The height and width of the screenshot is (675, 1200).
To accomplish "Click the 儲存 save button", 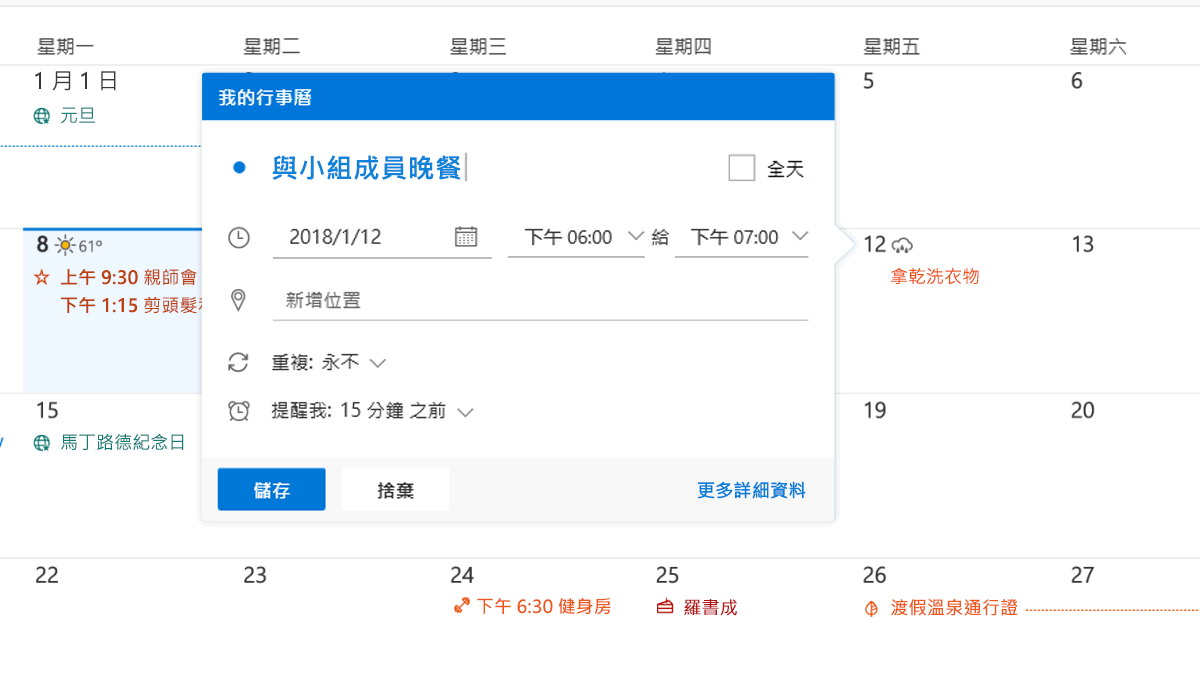I will (x=272, y=490).
